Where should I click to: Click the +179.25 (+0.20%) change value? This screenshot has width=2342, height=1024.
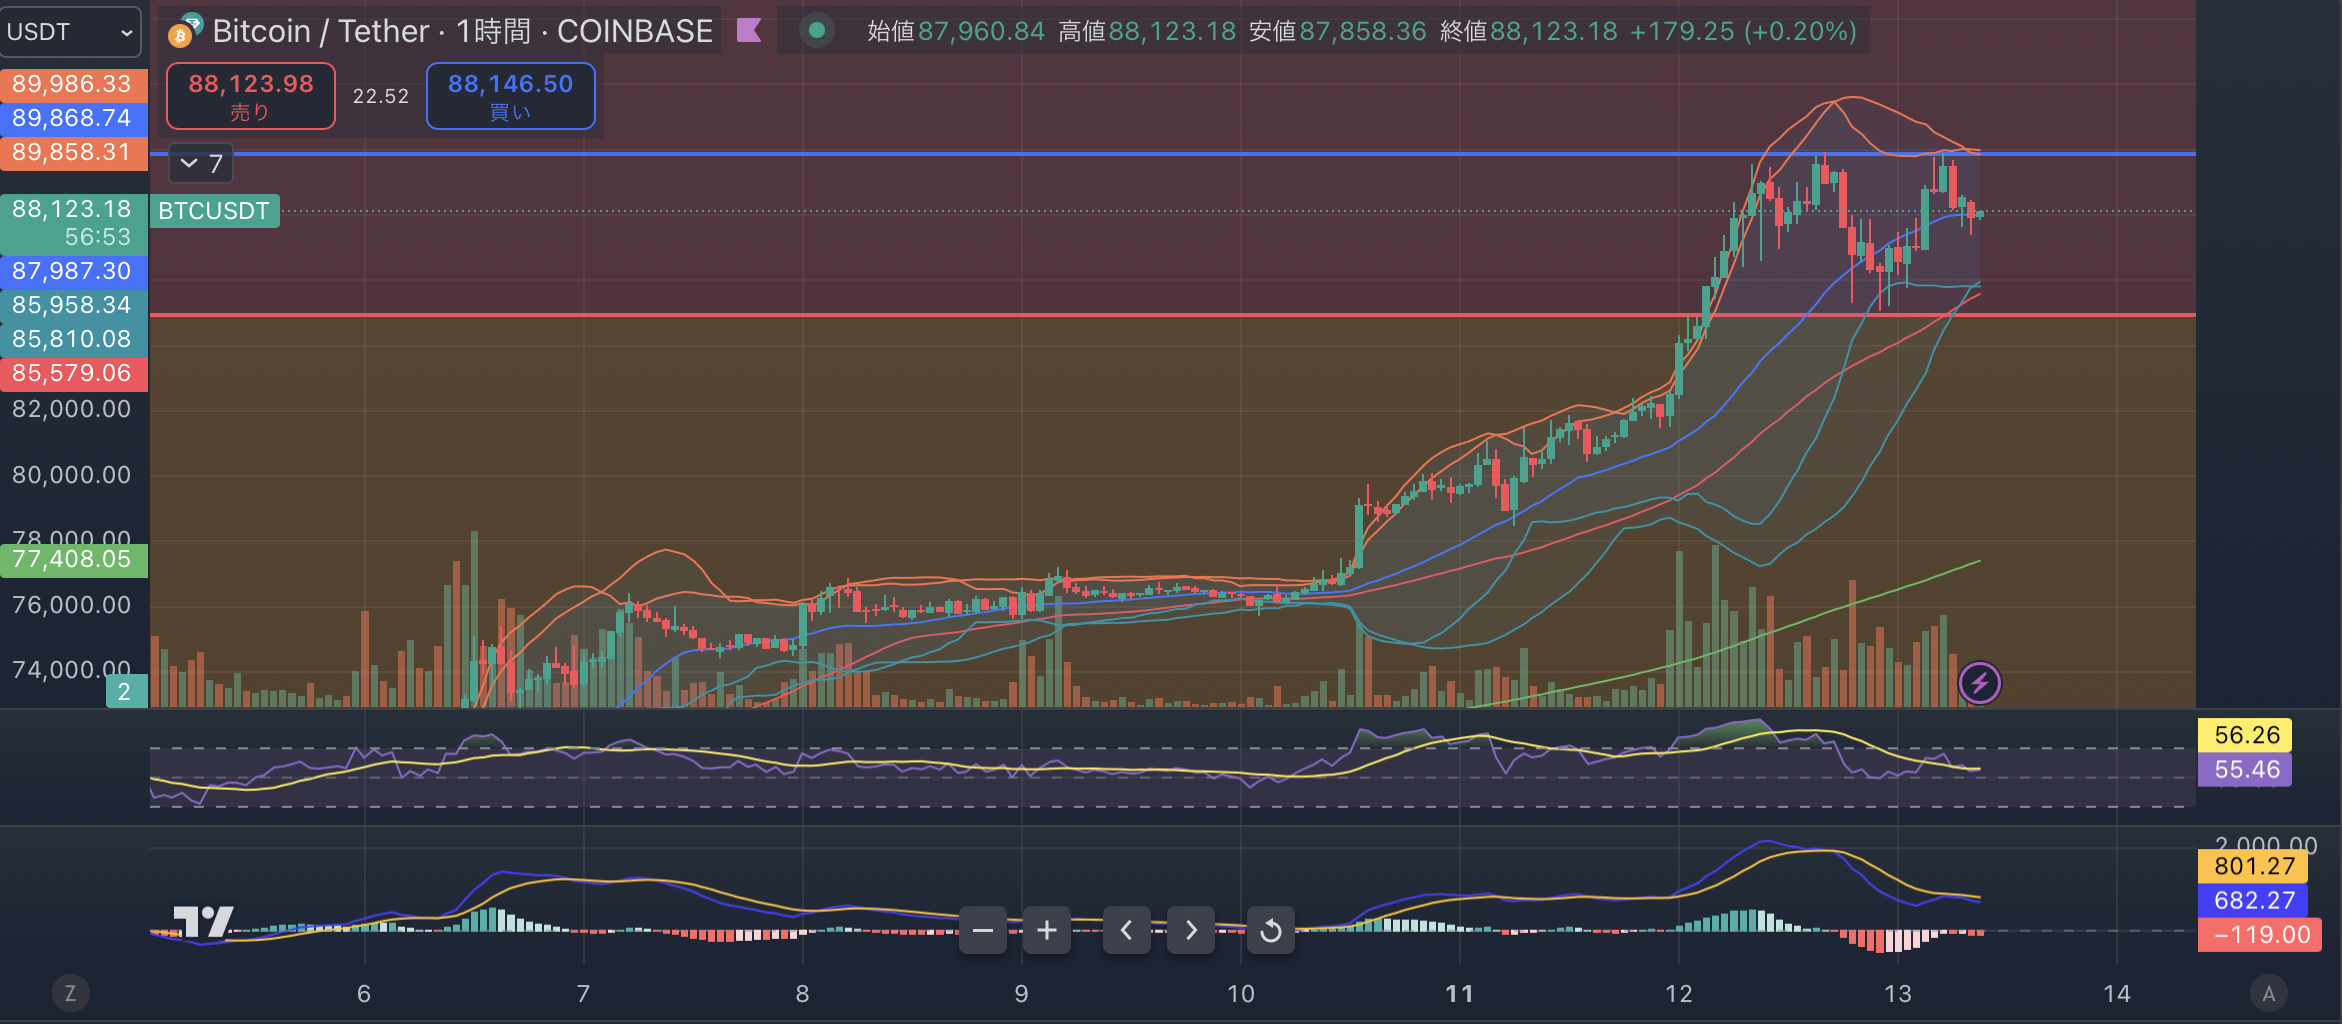click(1743, 31)
